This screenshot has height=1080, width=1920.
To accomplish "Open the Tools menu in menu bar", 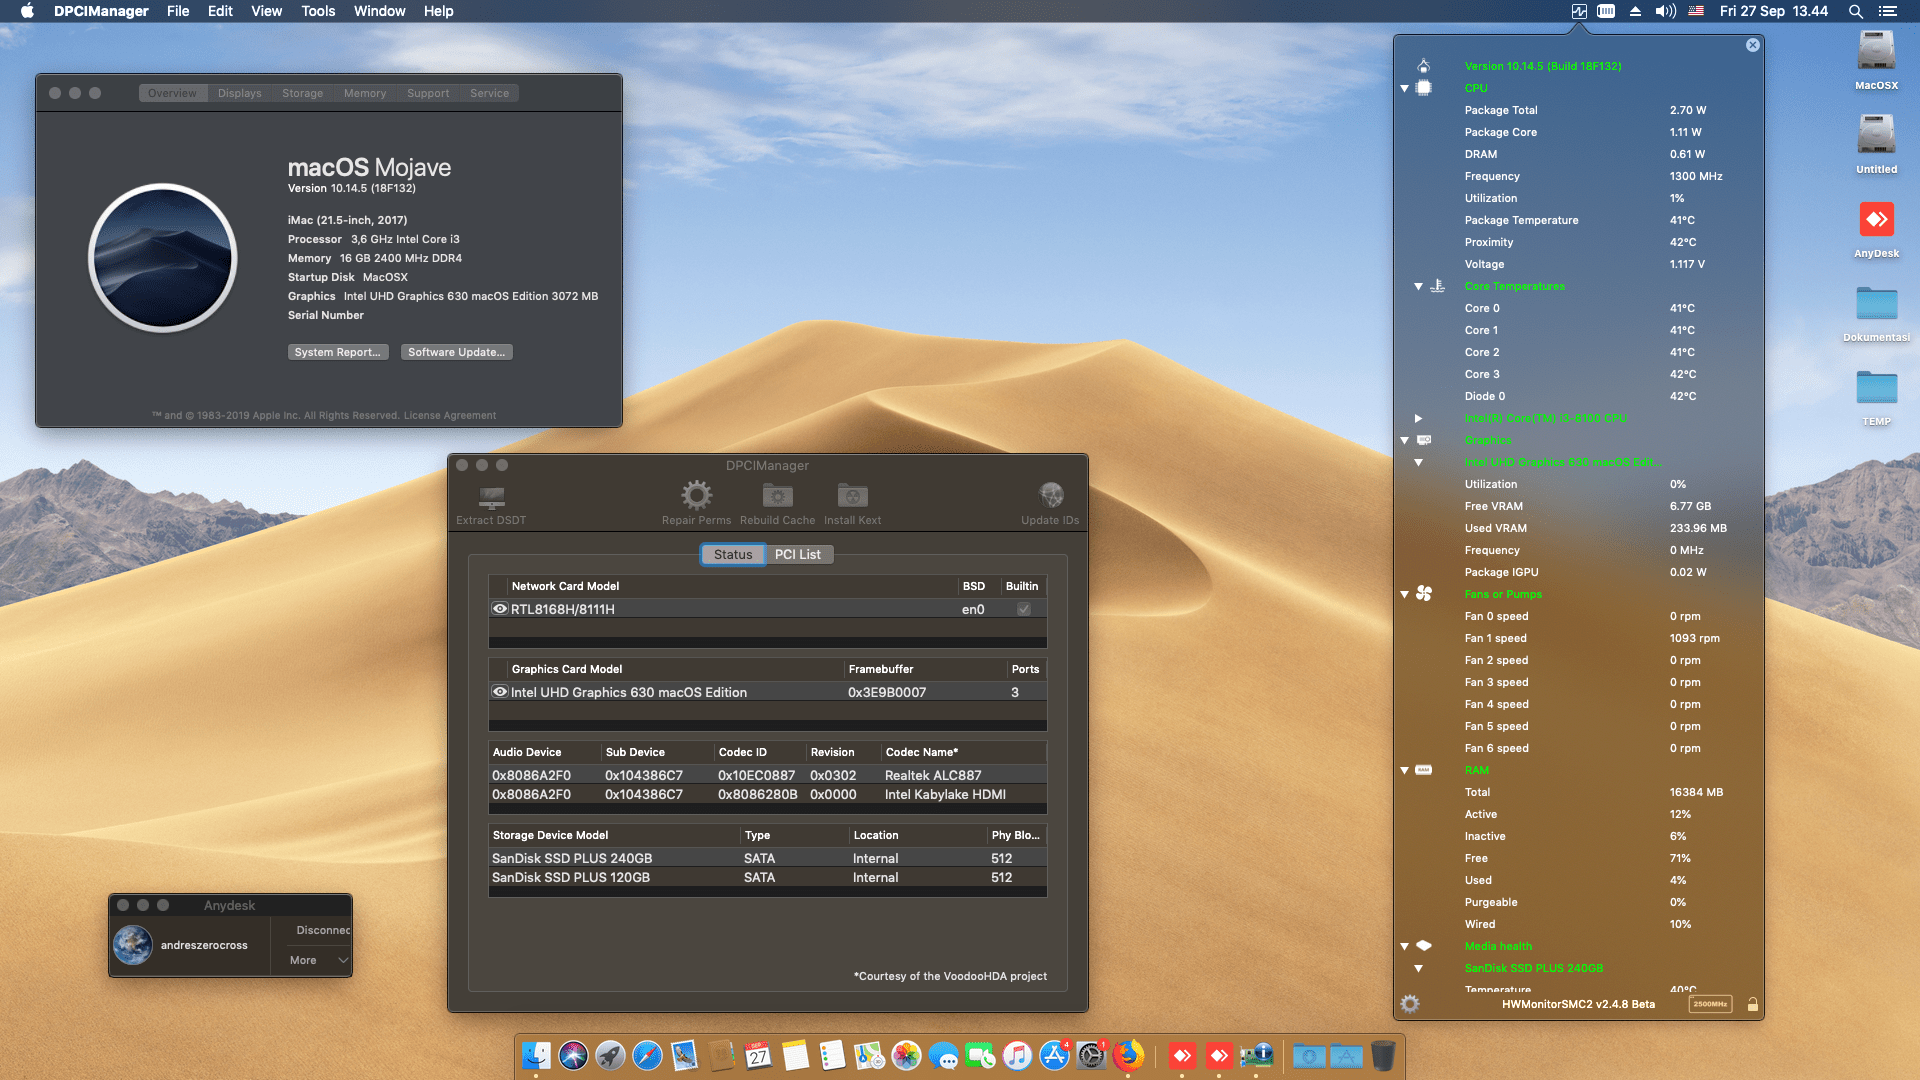I will (x=318, y=11).
